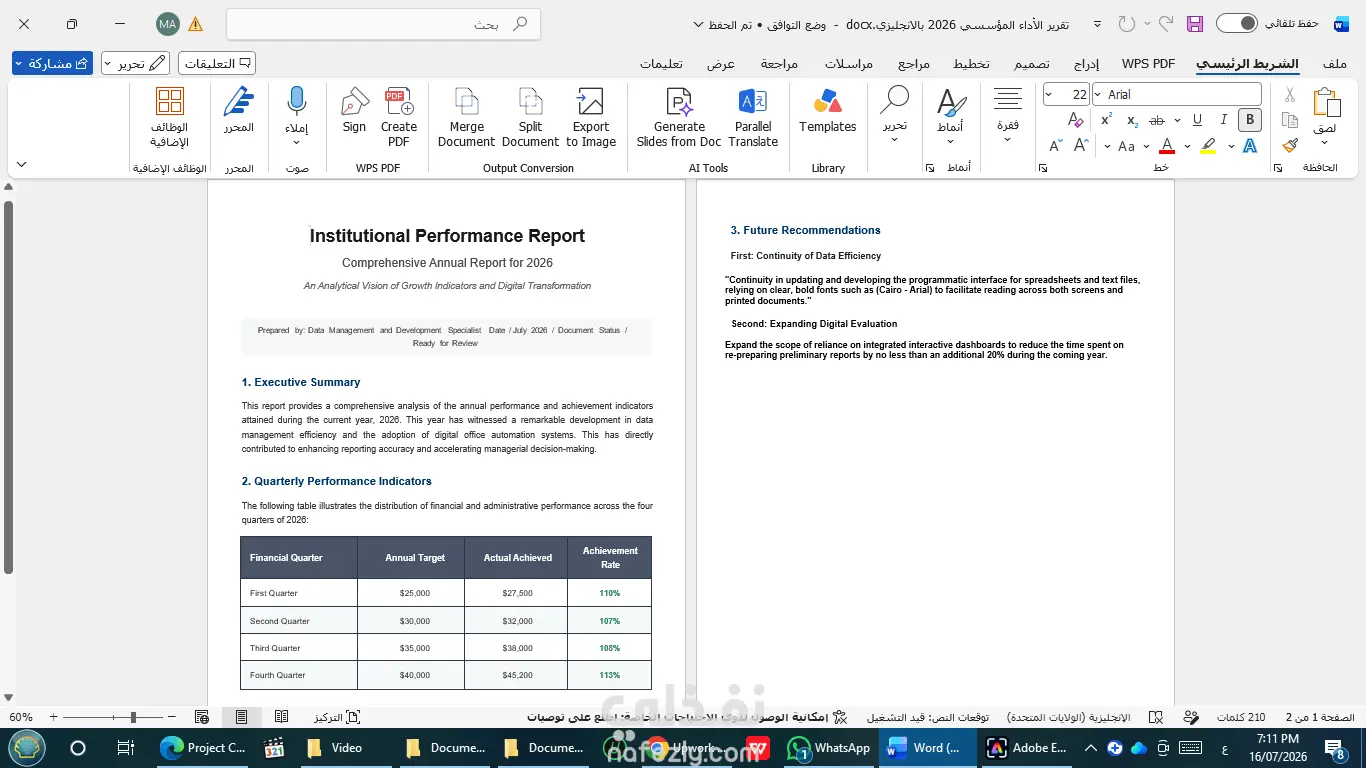Image resolution: width=1366 pixels, height=768 pixels.
Task: Open the font size 22 box
Action: coord(1066,94)
